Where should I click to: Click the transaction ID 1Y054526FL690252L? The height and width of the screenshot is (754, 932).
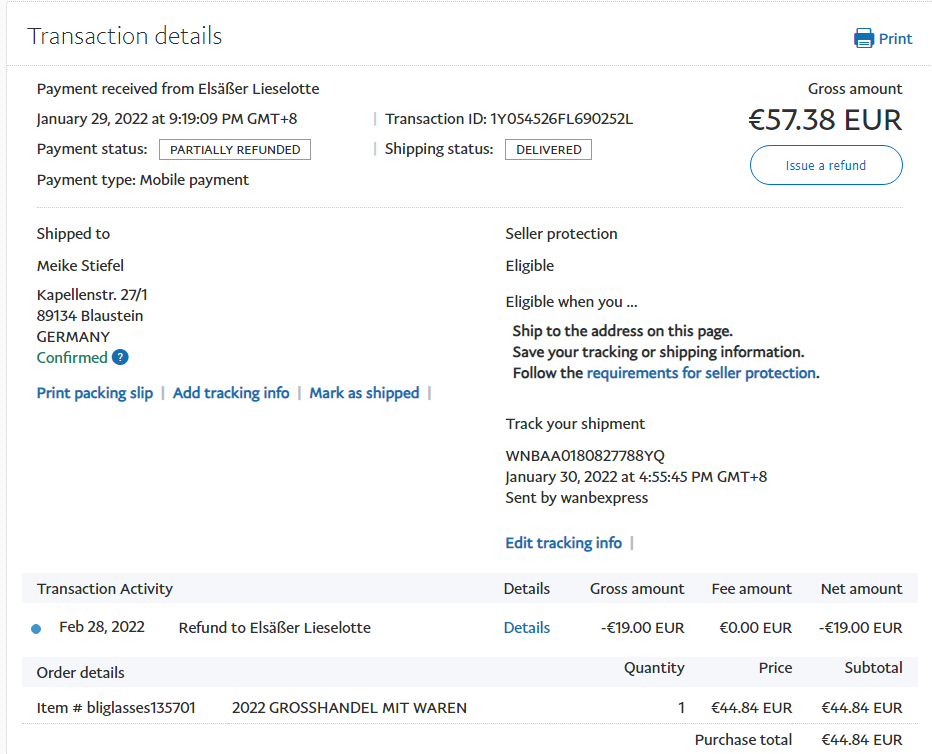click(561, 119)
